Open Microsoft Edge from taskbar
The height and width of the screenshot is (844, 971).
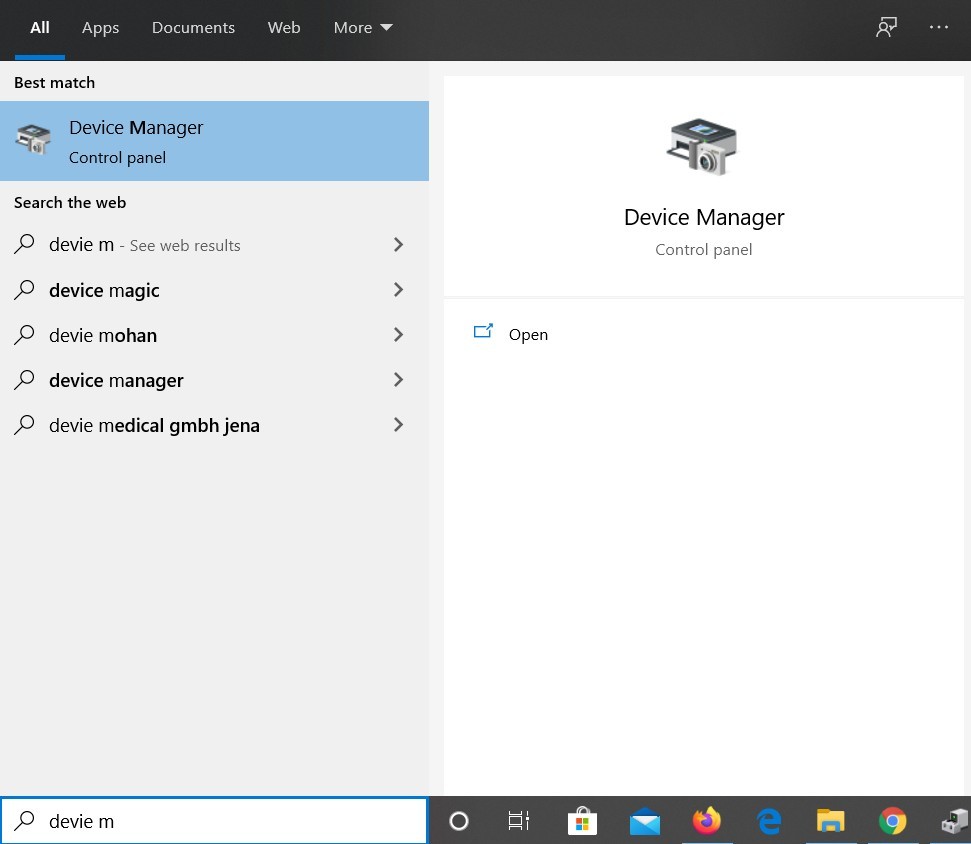(x=769, y=821)
